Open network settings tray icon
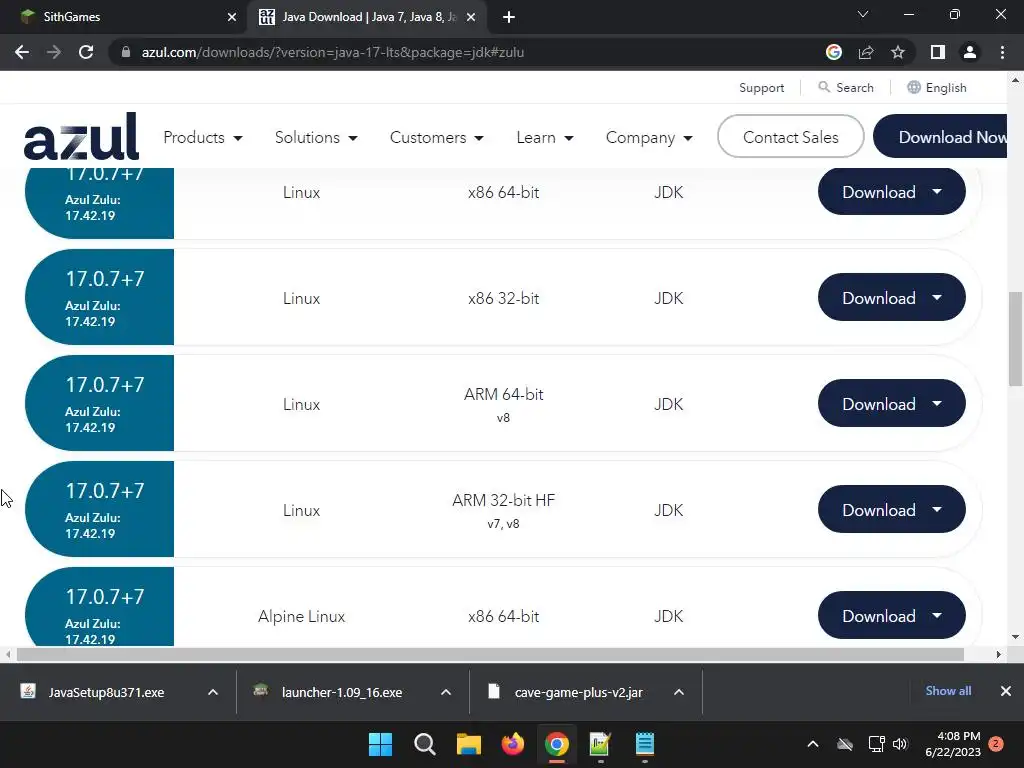 [876, 744]
